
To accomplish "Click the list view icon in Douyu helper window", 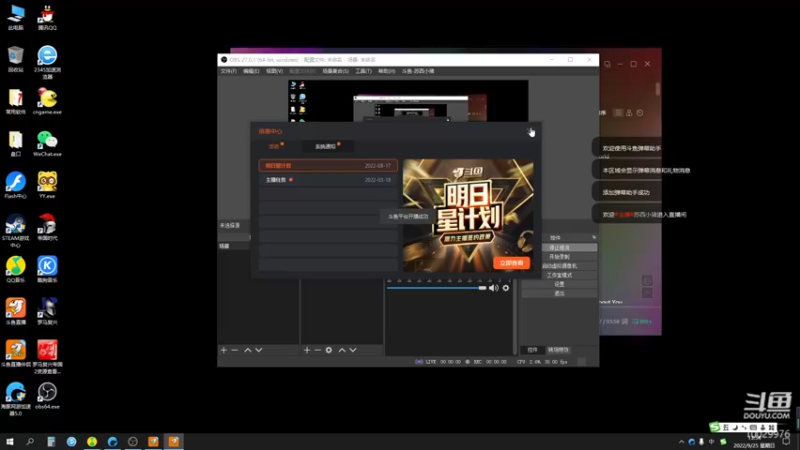I will (x=618, y=113).
